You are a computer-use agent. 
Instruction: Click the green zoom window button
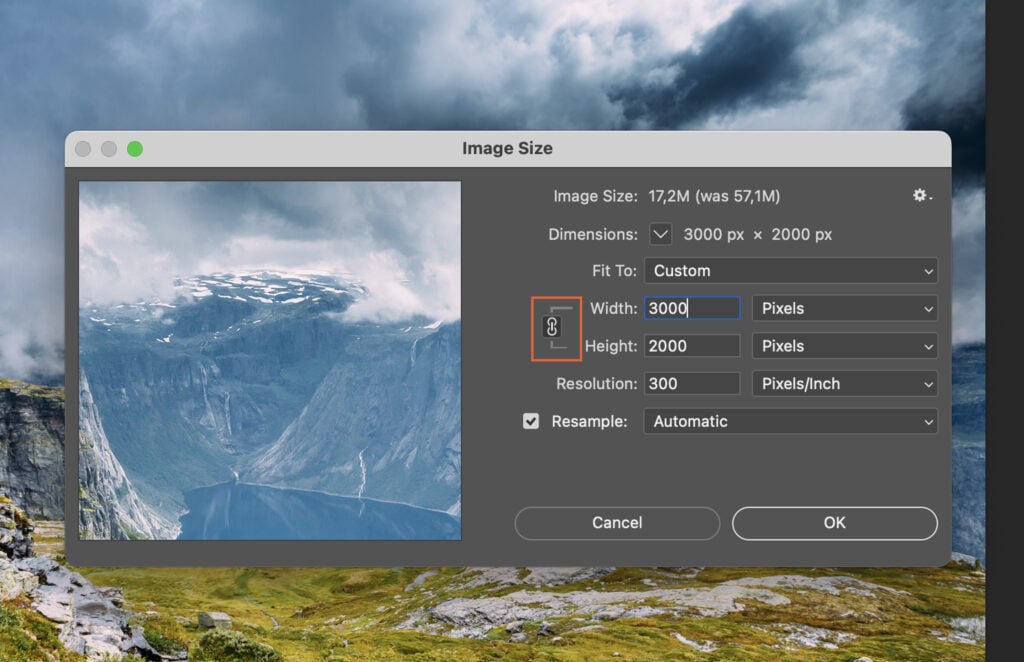135,147
